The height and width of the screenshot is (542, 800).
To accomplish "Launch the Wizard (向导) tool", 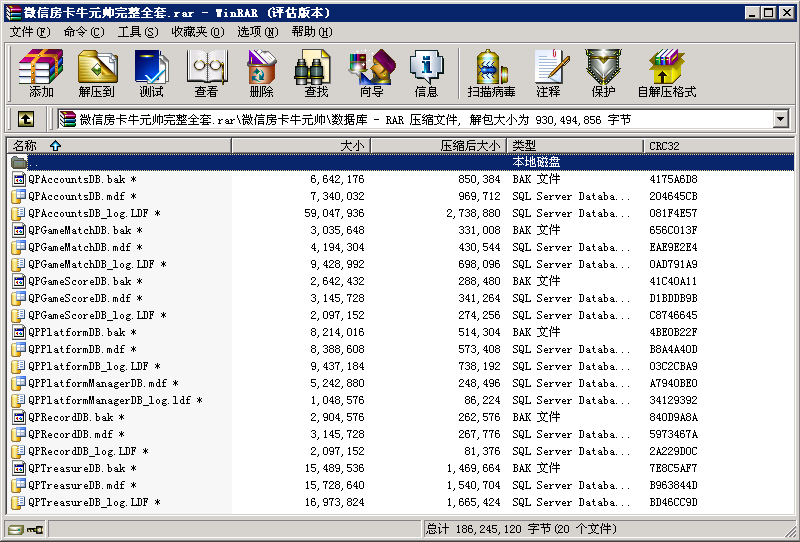I will coord(371,73).
